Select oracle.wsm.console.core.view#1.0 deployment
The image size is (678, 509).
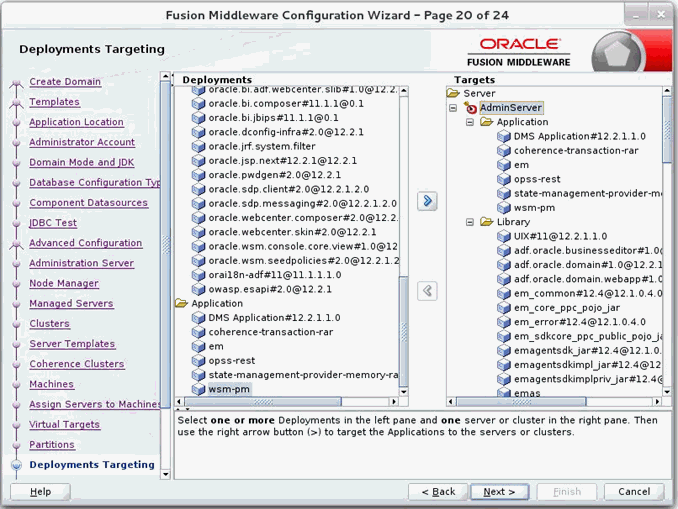tap(303, 246)
